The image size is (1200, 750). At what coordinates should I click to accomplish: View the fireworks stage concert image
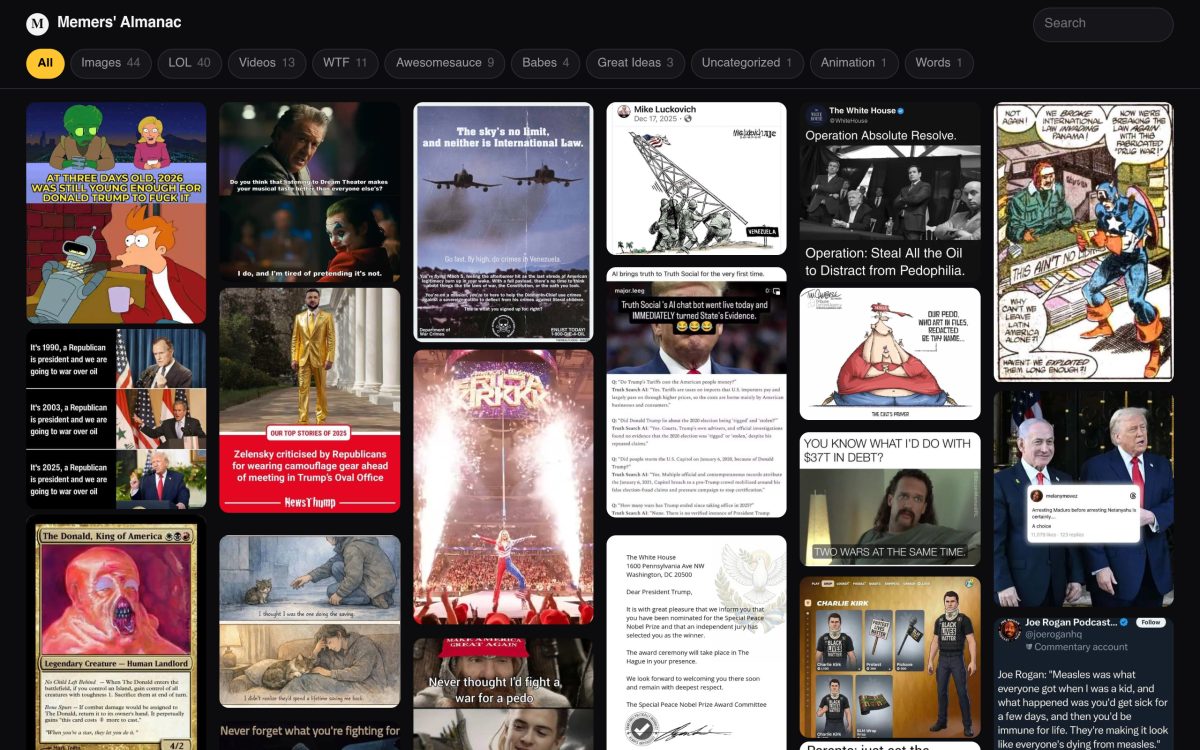pyautogui.click(x=503, y=487)
